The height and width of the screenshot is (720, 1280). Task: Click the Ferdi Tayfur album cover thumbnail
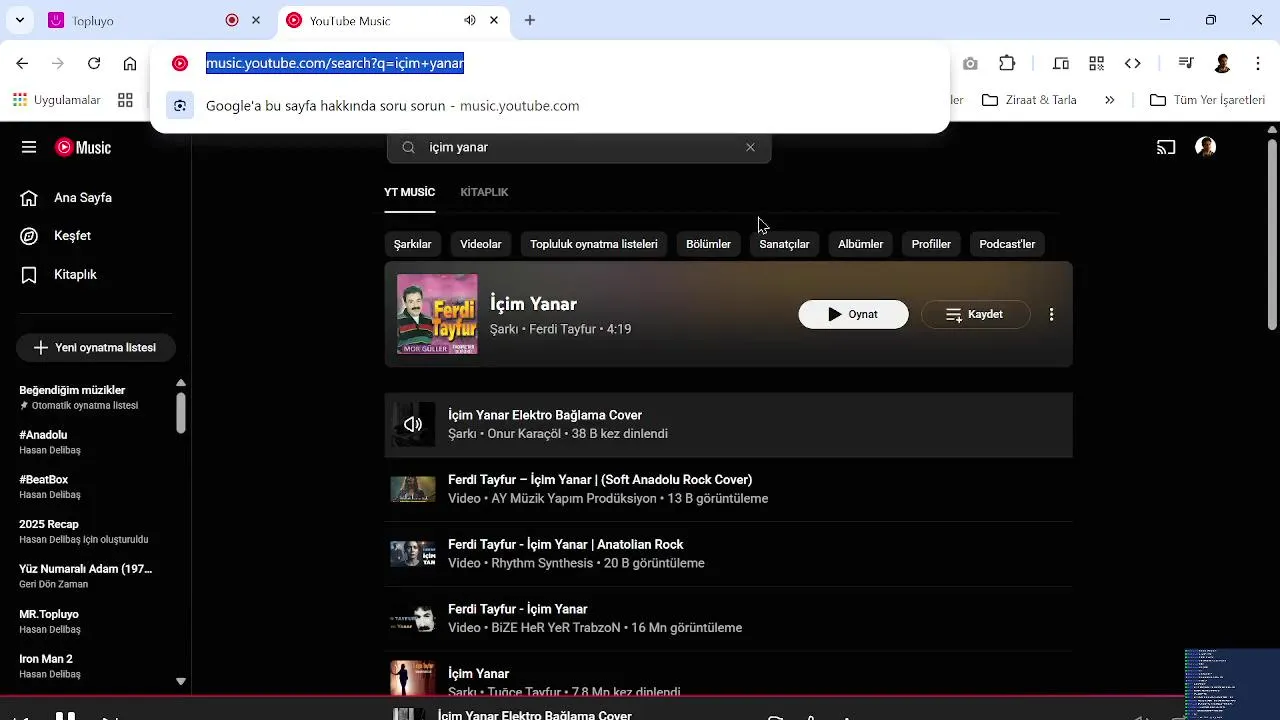(437, 314)
